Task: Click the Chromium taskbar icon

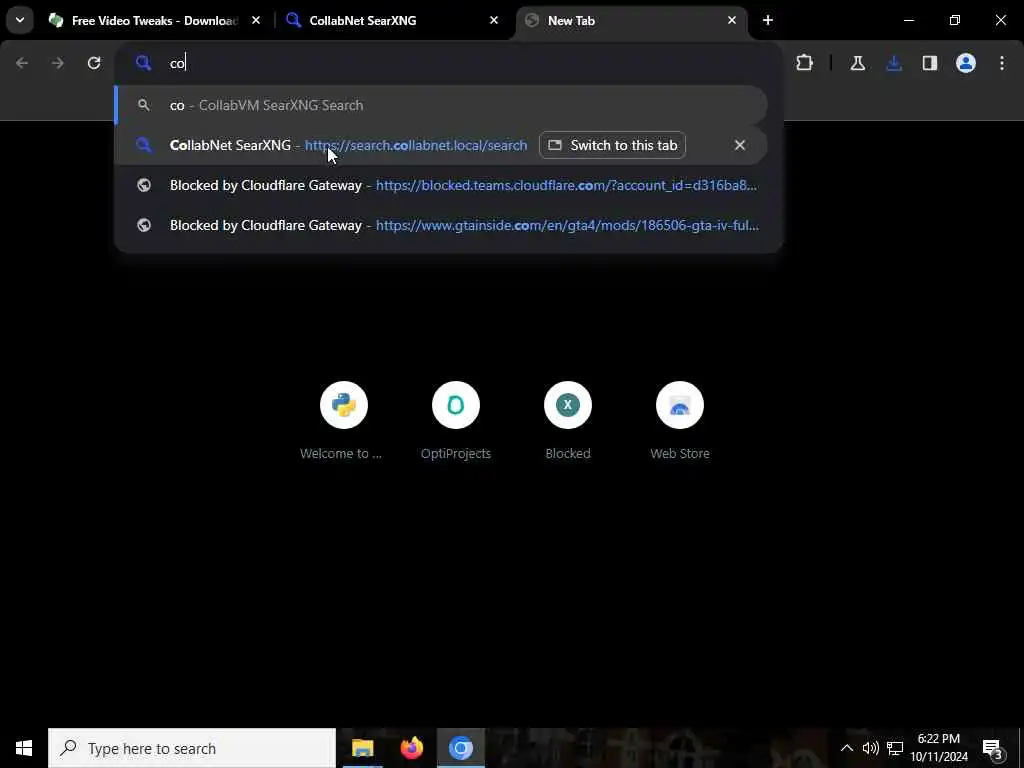Action: tap(460, 748)
